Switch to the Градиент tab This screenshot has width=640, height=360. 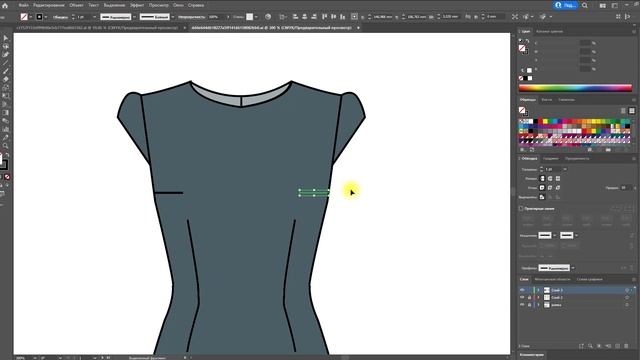[x=551, y=158]
